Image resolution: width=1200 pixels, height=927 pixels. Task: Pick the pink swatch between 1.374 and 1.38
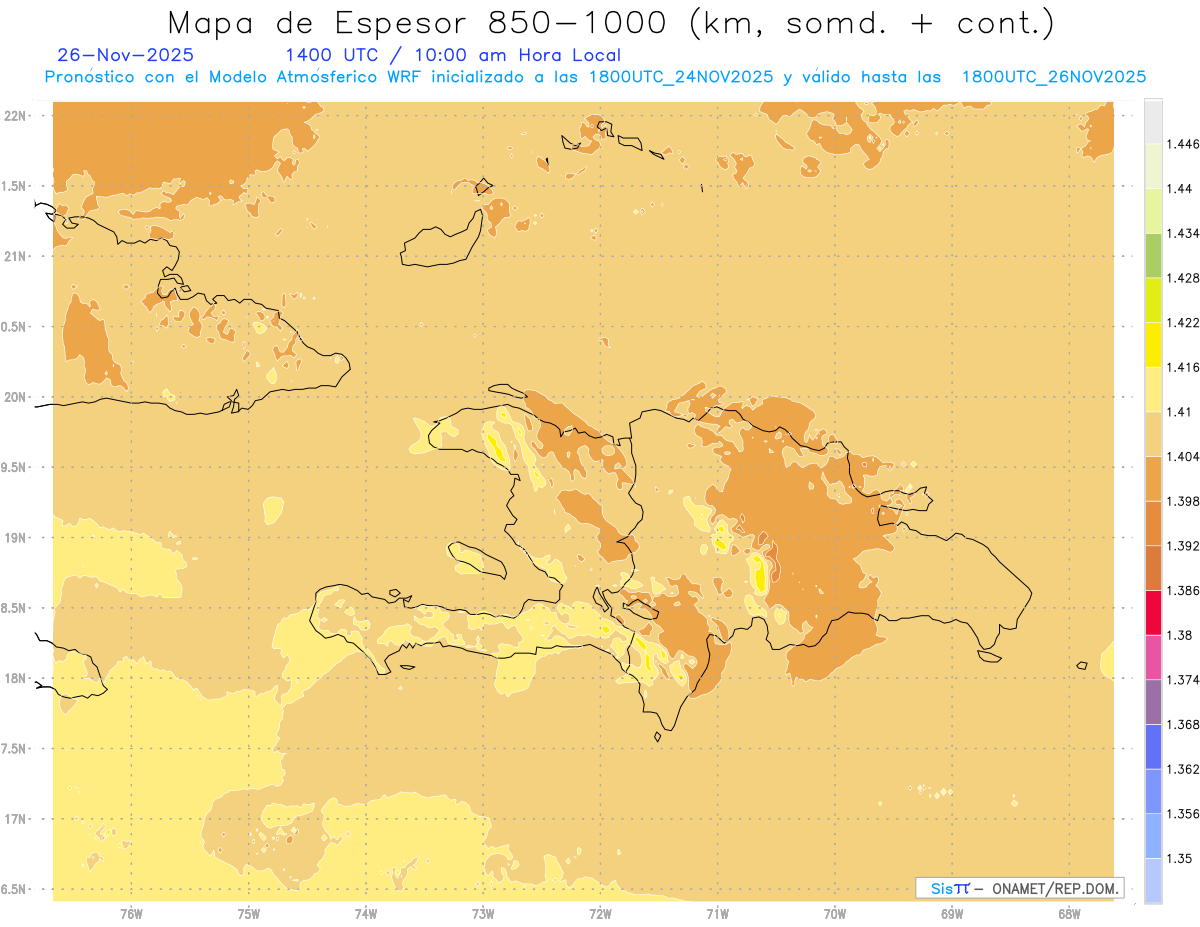tap(1153, 657)
